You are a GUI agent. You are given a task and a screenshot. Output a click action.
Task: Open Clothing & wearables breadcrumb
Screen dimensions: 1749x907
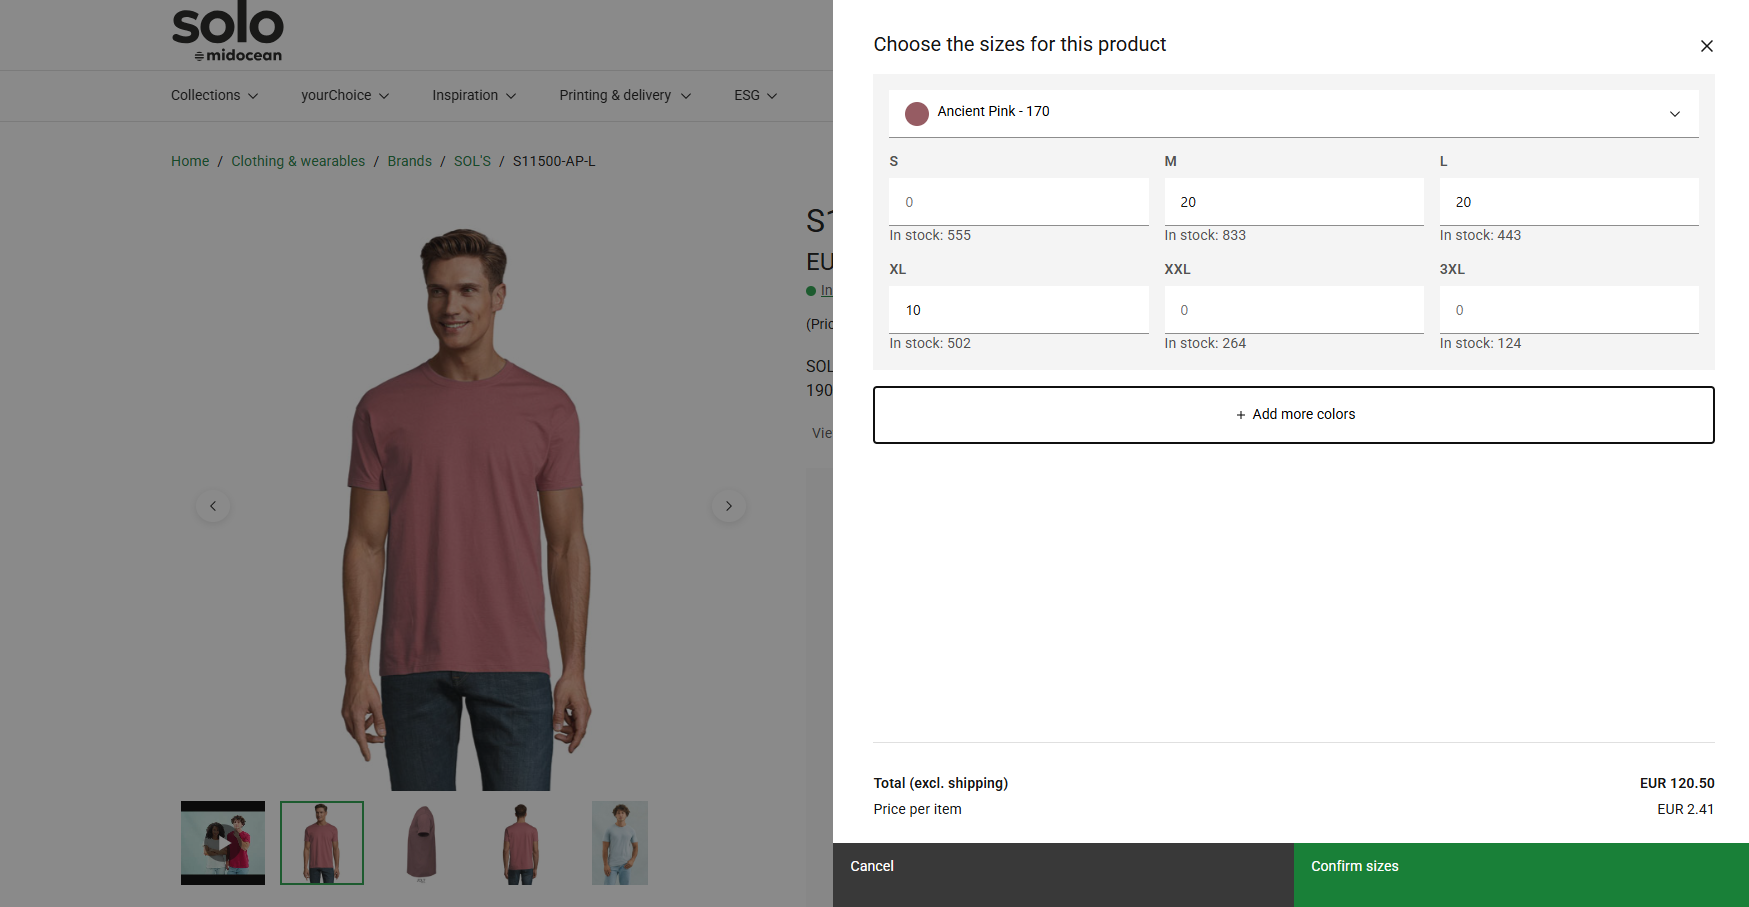pos(298,161)
